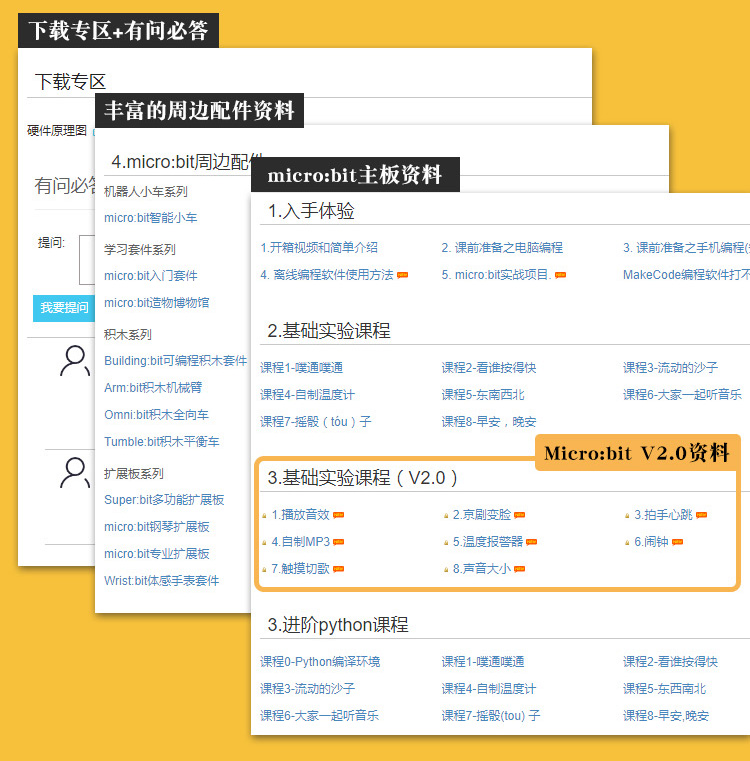Click the lower user avatar icon in Q&A page
Screen dimensions: 750x761
(75, 472)
